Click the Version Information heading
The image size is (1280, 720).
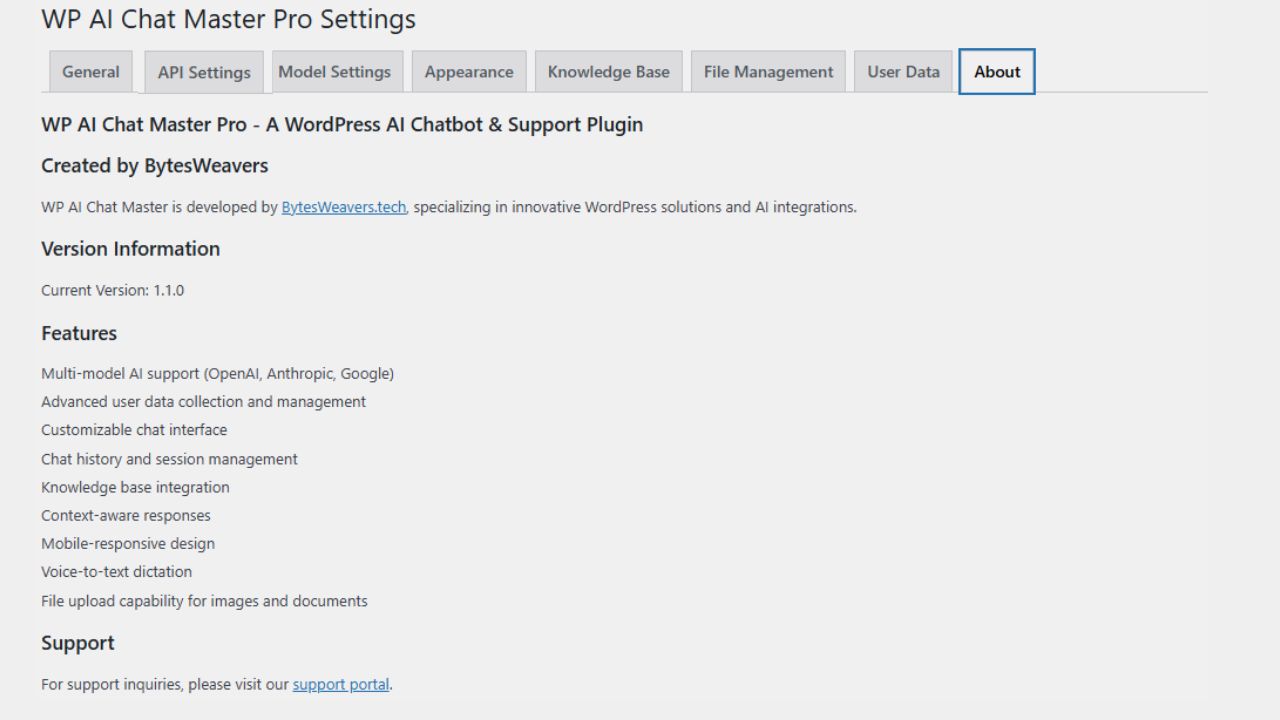point(130,249)
